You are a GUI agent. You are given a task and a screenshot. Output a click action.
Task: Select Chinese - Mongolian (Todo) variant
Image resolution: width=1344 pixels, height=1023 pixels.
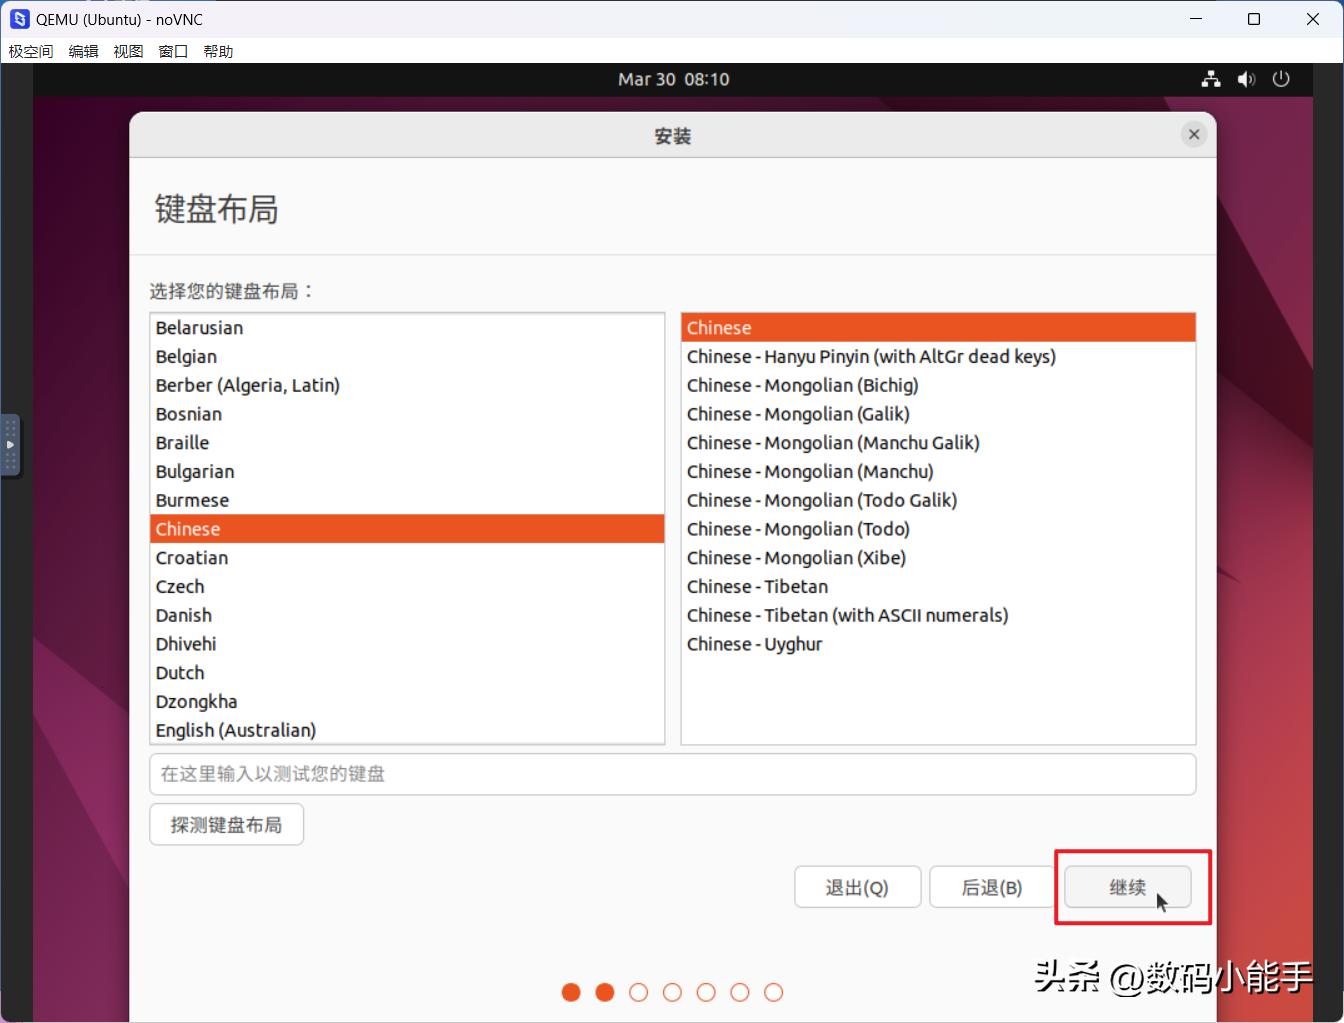point(939,529)
